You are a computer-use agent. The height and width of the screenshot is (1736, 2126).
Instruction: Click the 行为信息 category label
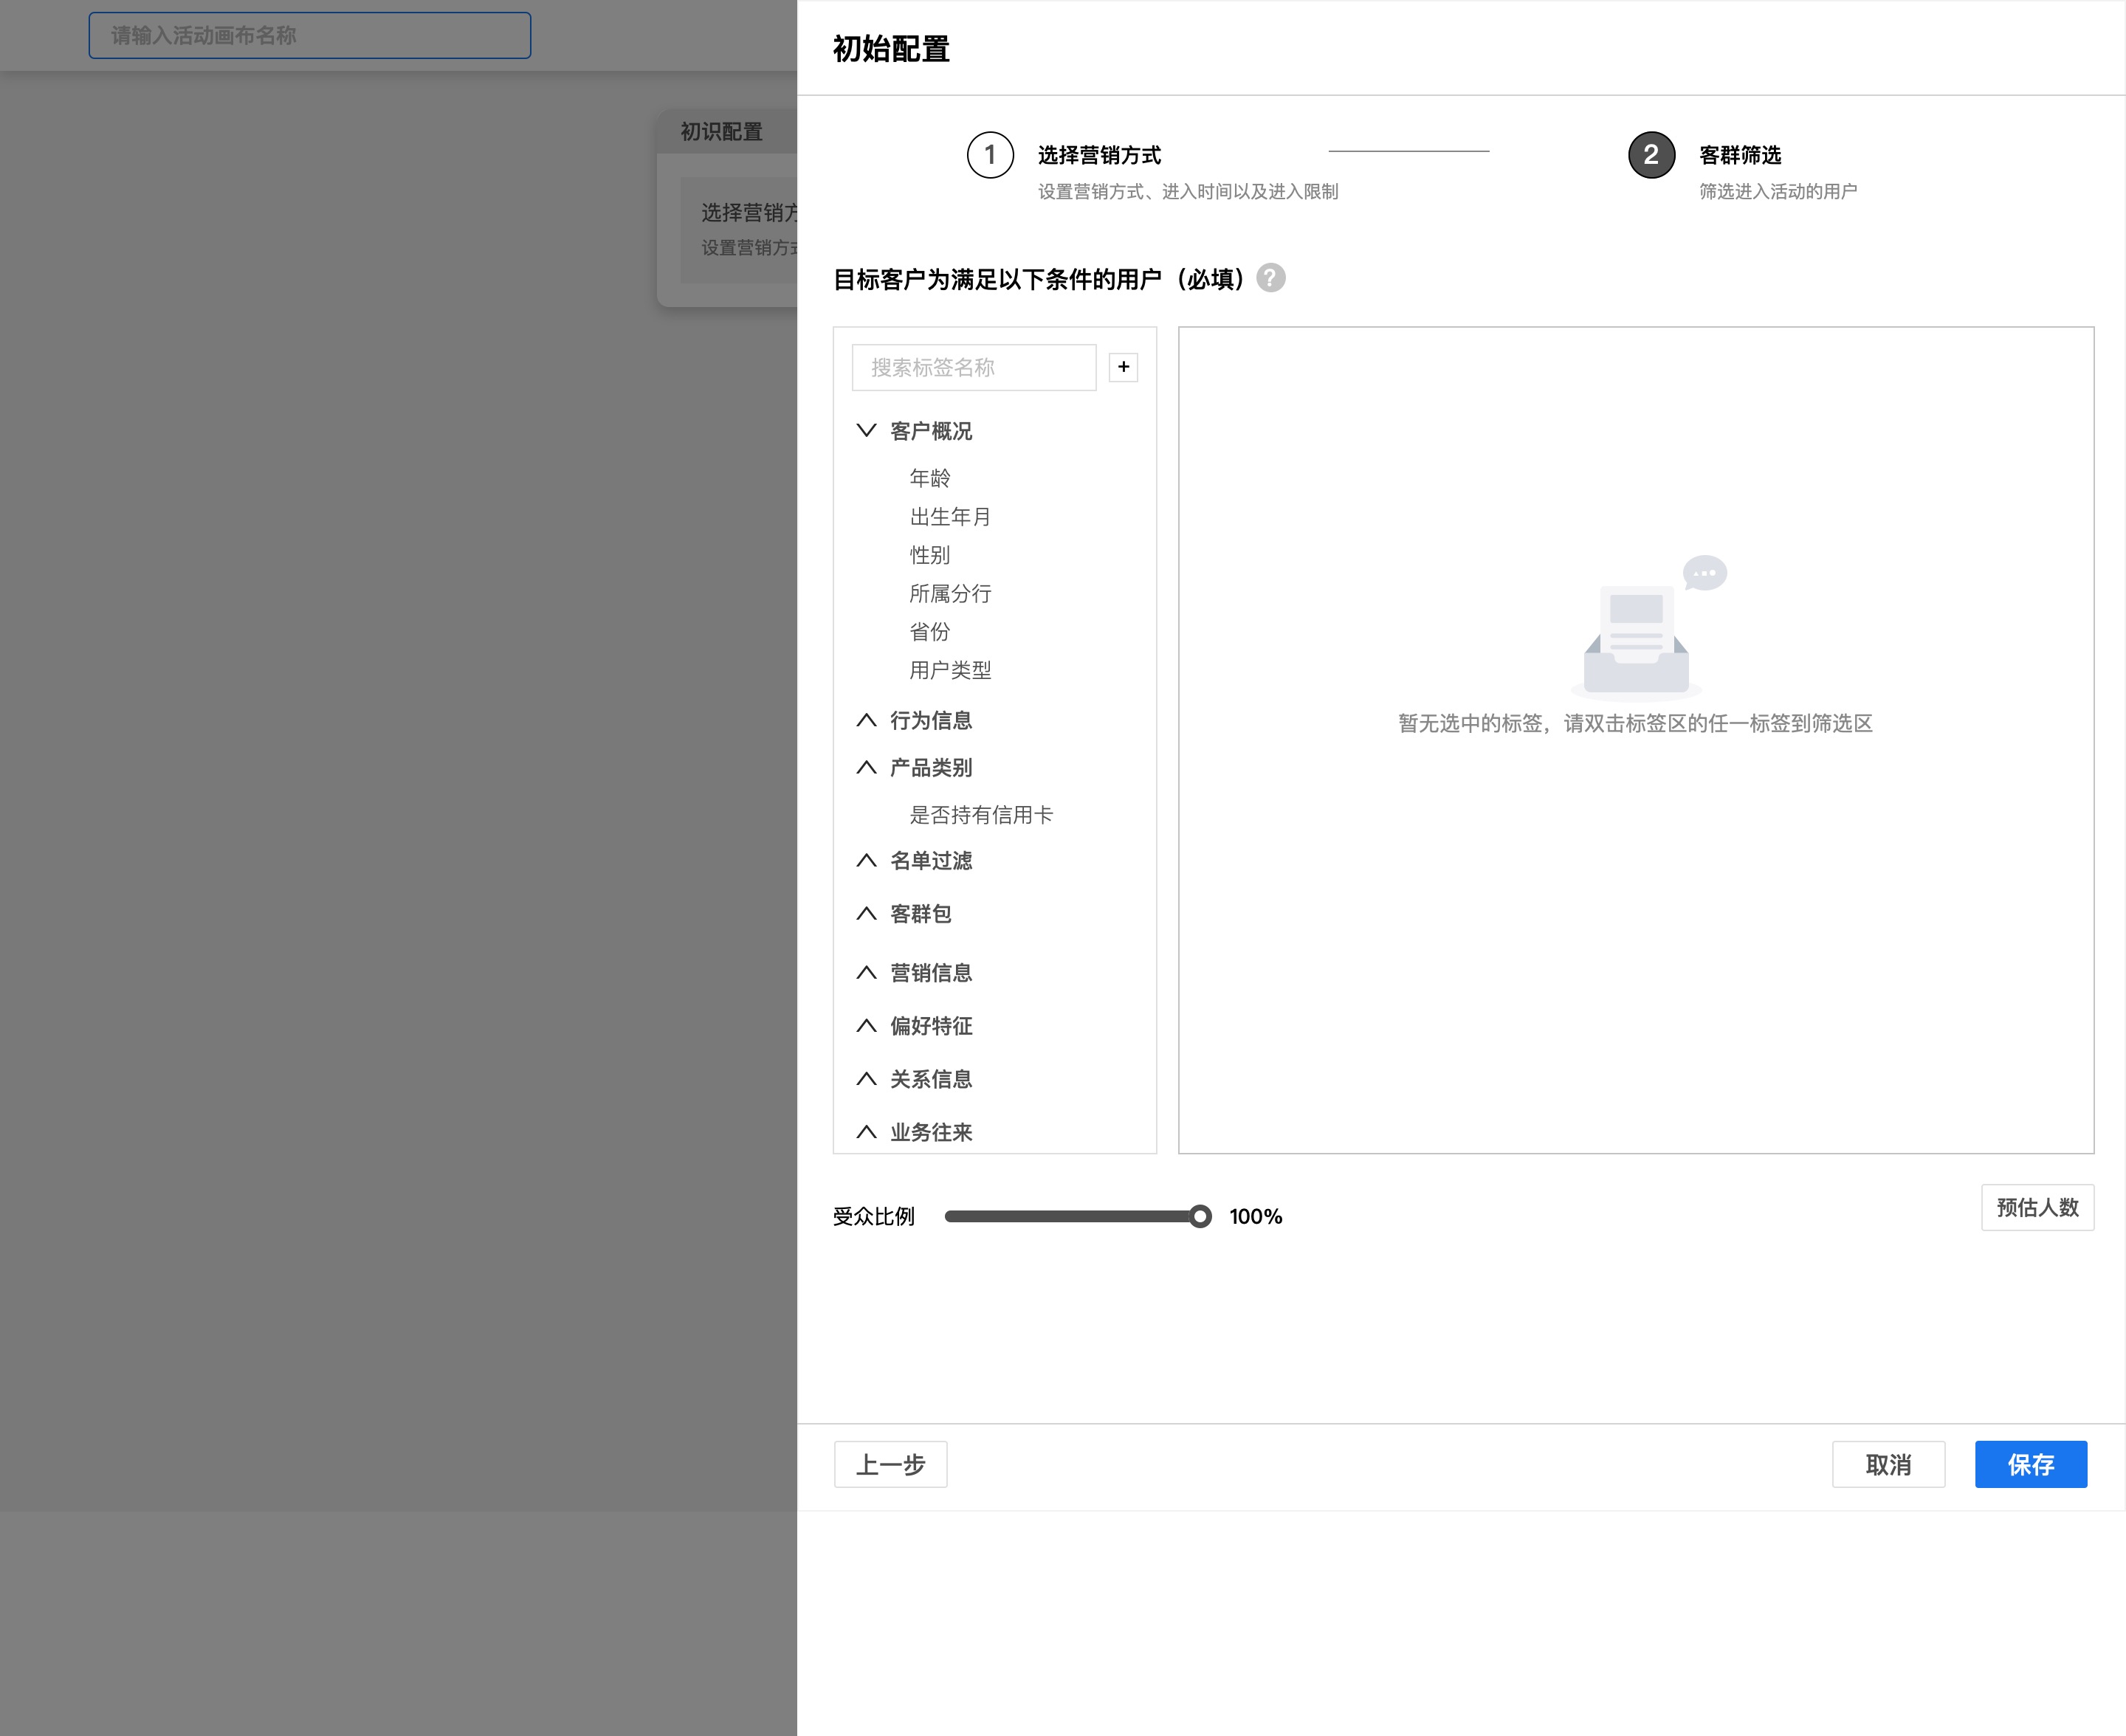click(x=930, y=720)
